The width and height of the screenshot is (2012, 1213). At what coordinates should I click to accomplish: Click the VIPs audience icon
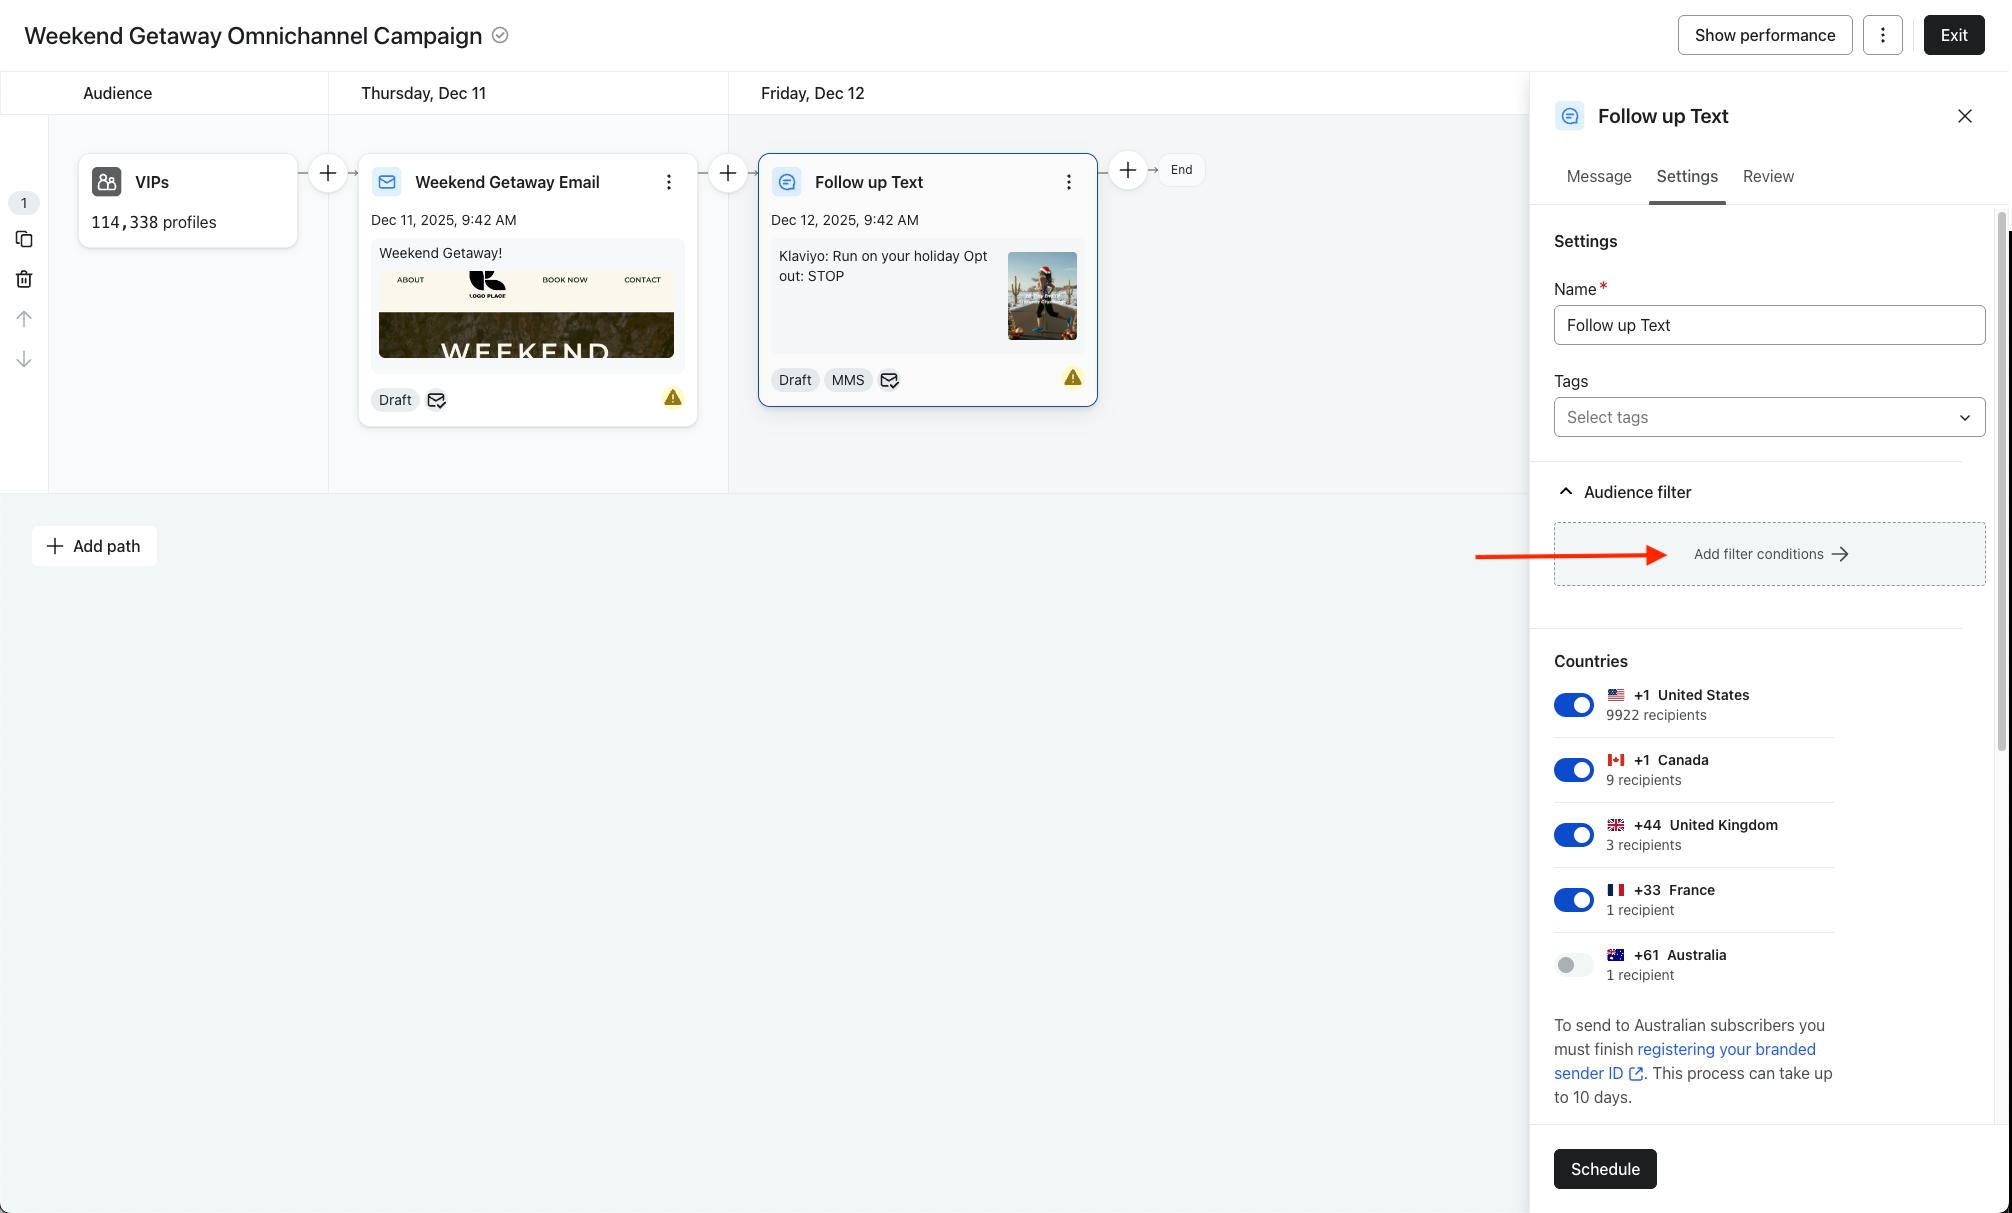click(107, 182)
